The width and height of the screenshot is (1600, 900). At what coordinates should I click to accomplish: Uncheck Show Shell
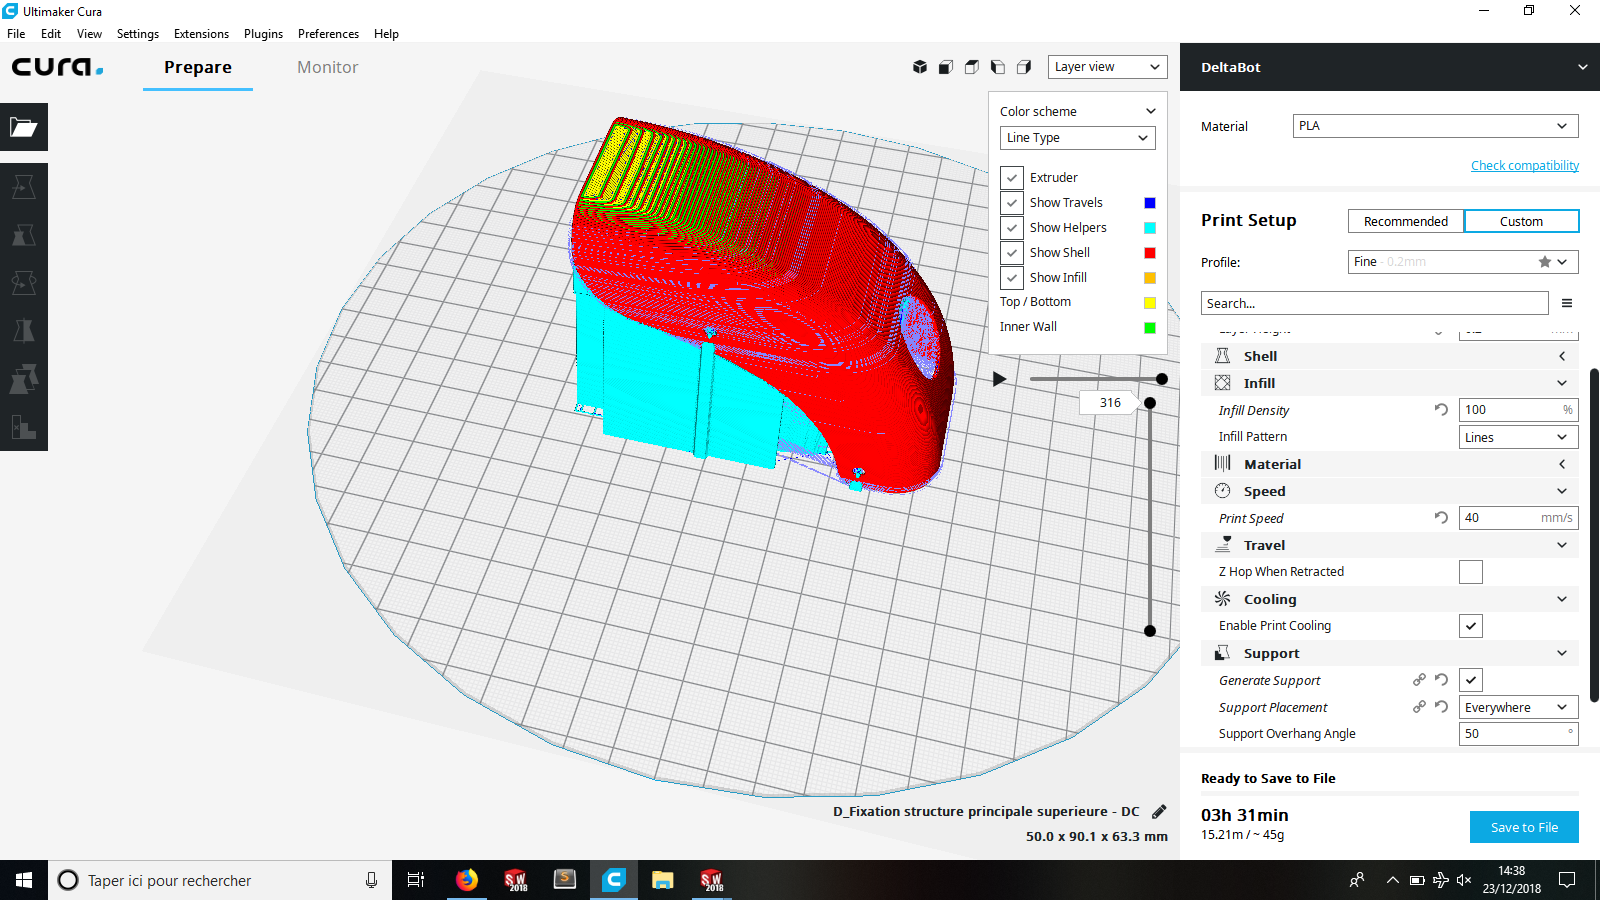coord(1012,253)
